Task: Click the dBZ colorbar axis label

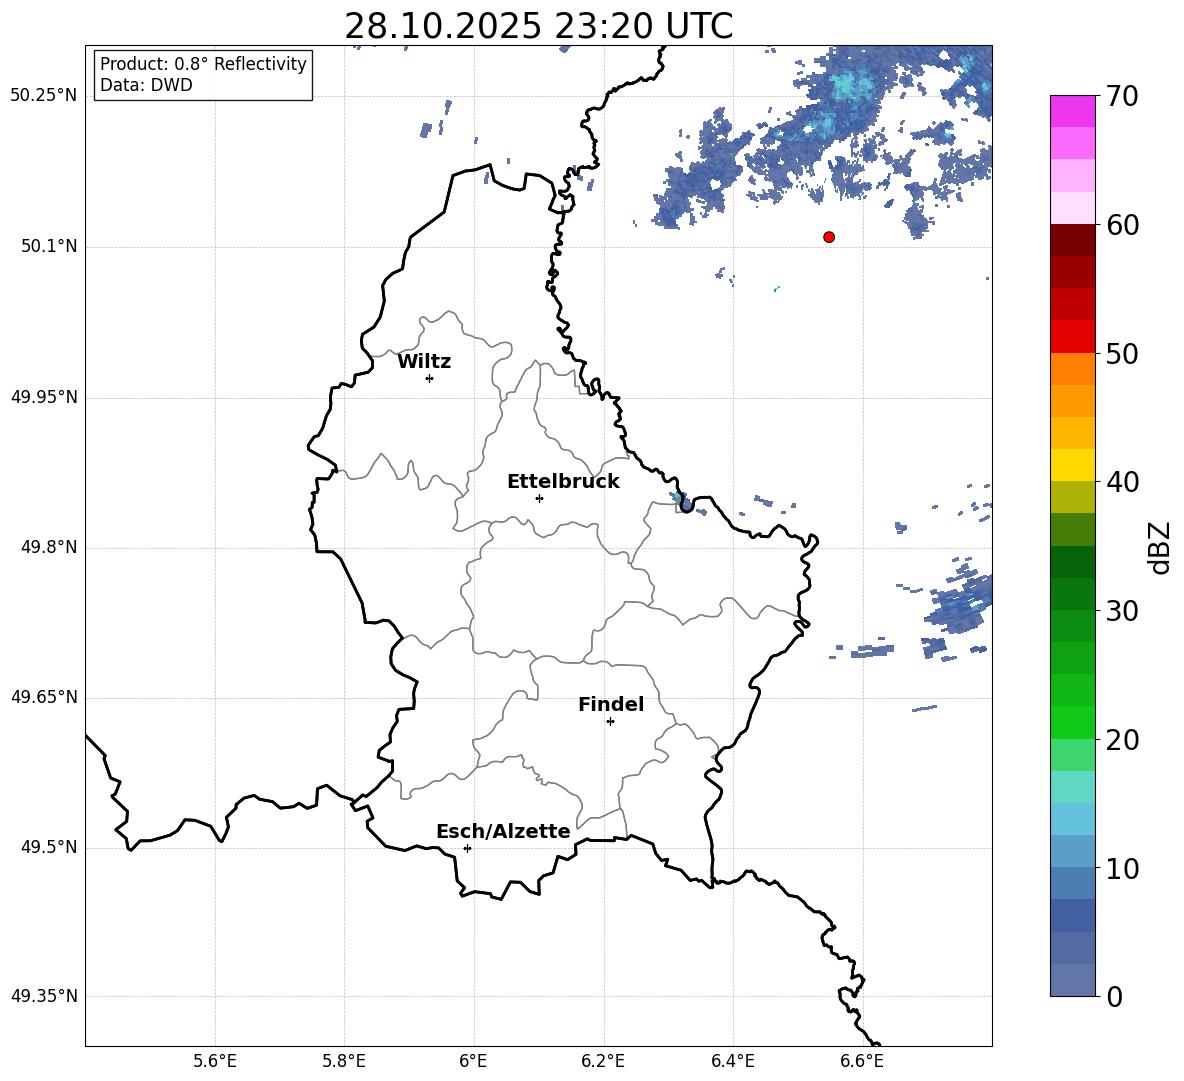Action: coord(1161,547)
